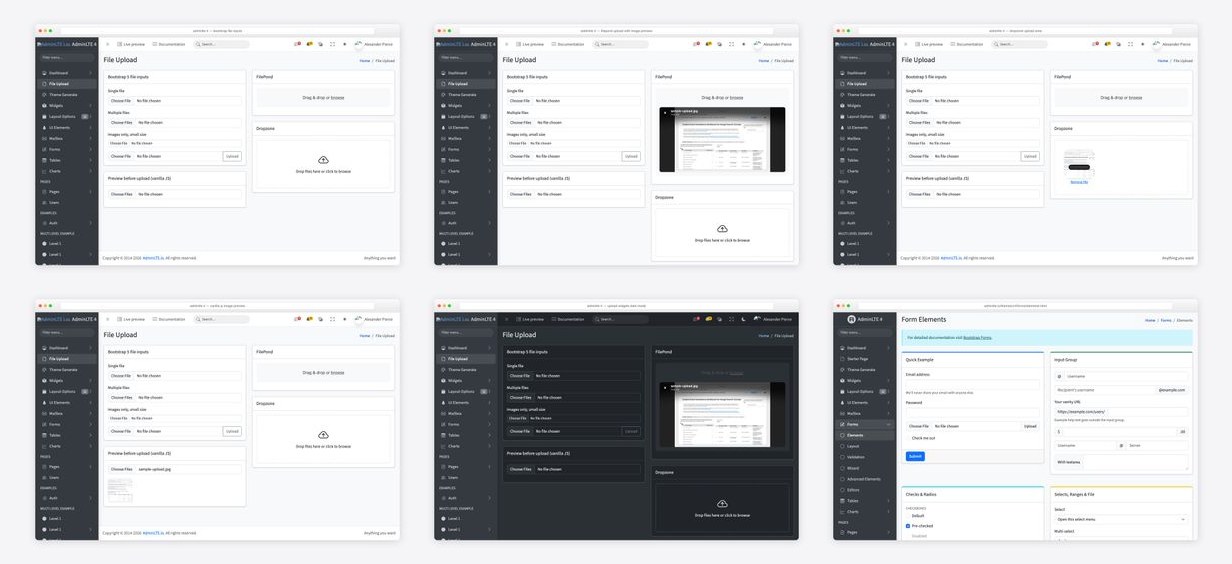
Task: Click the Users icon in dark-mode sidebar
Action: [443, 477]
